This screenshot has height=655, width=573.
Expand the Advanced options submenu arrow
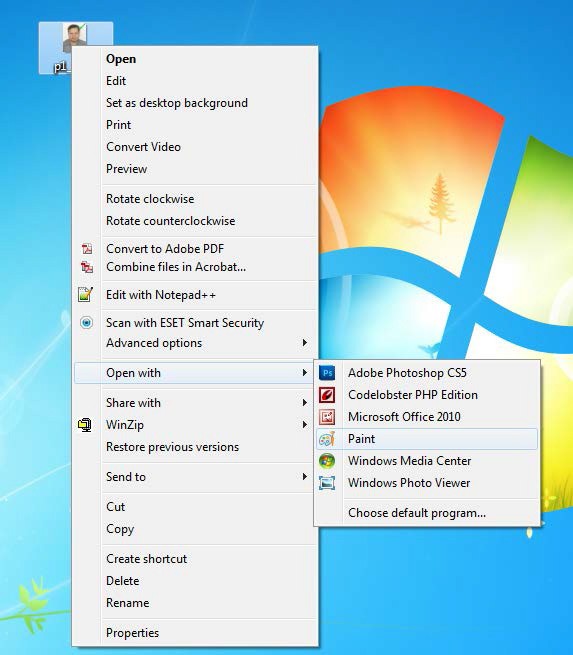tap(305, 343)
